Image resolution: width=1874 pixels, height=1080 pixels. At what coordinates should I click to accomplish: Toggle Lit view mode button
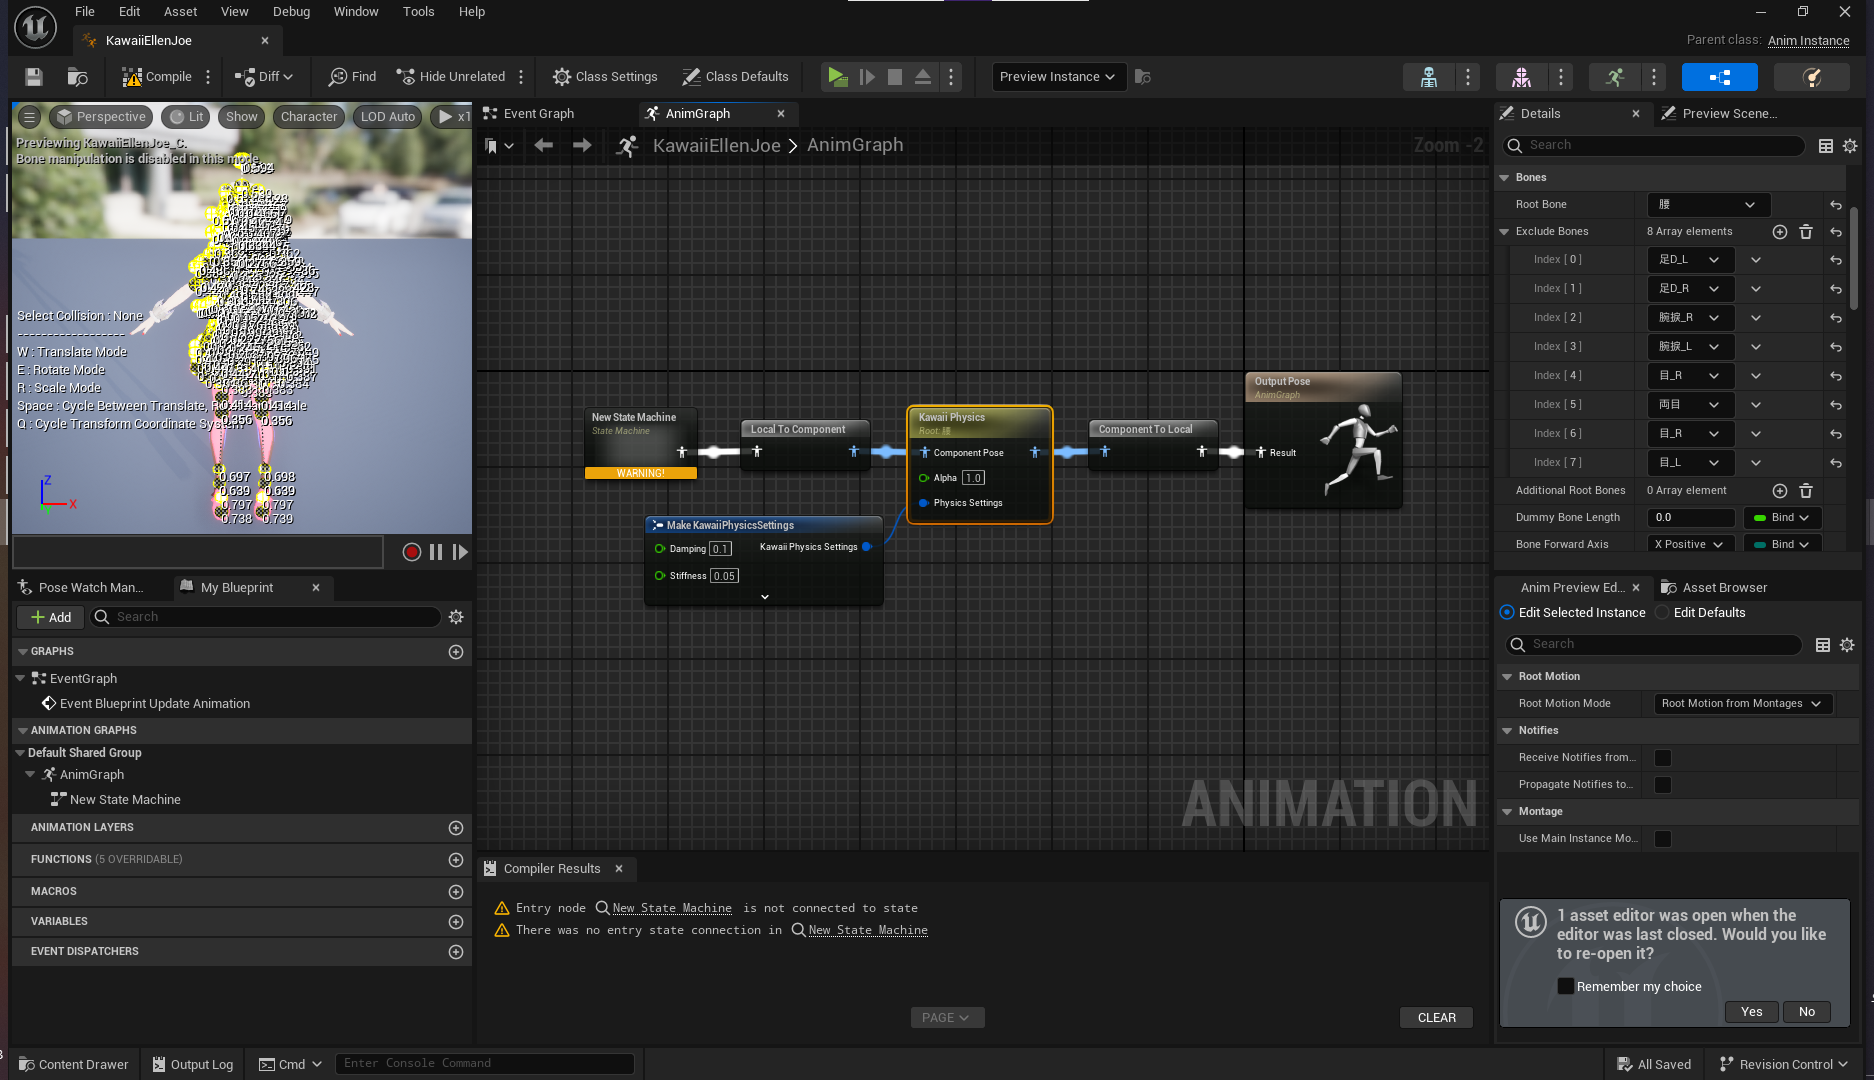click(x=187, y=117)
